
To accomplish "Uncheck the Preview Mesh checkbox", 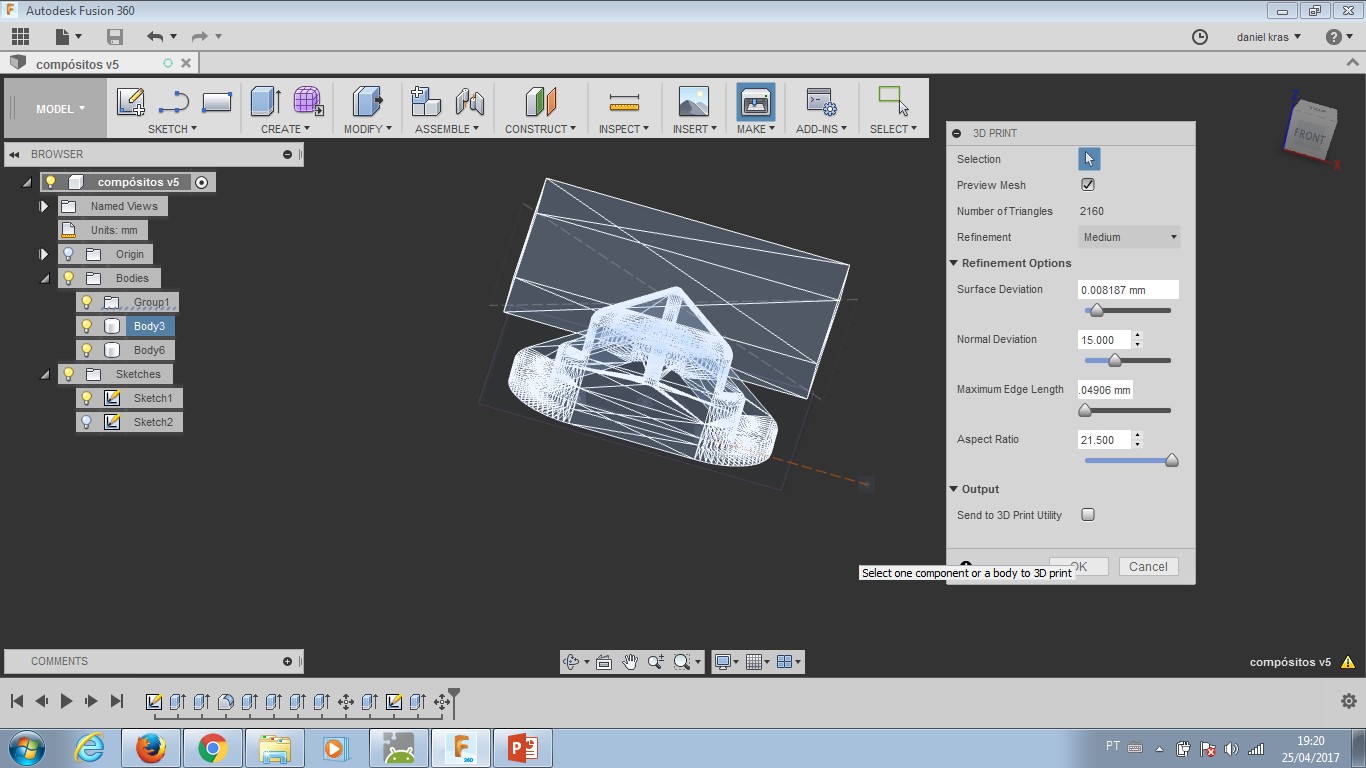I will 1088,185.
